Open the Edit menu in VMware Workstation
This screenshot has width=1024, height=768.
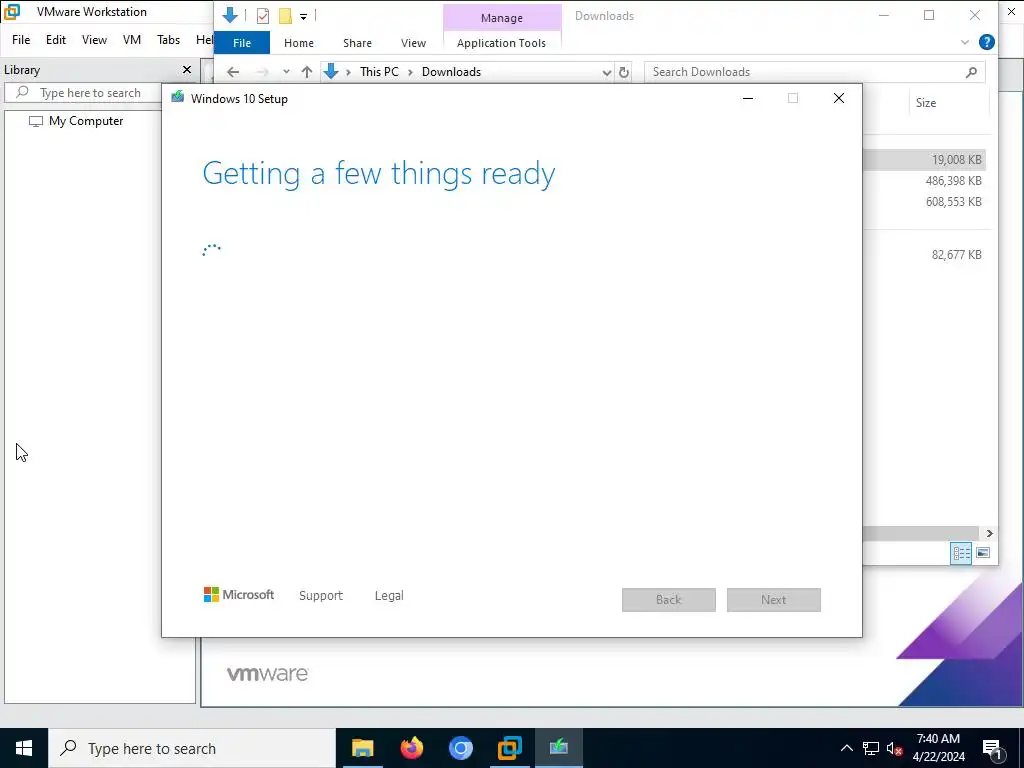click(x=56, y=40)
